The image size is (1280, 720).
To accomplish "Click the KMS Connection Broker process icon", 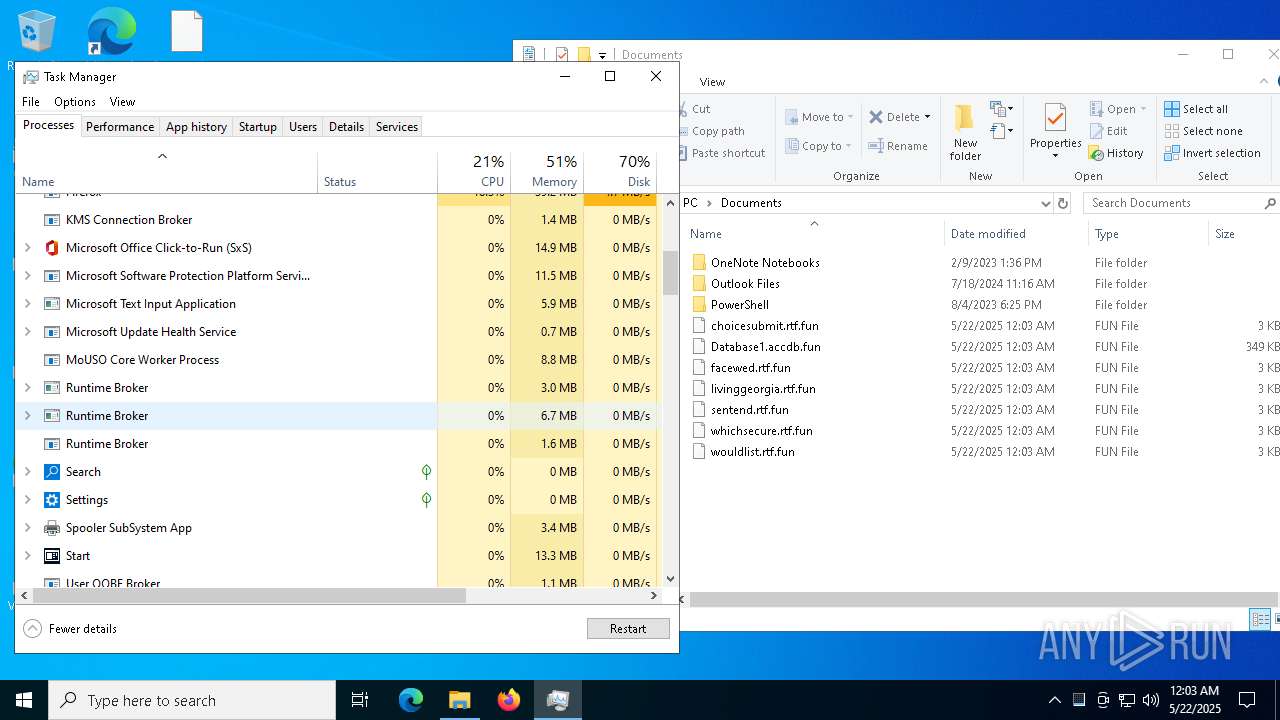I will pos(52,220).
